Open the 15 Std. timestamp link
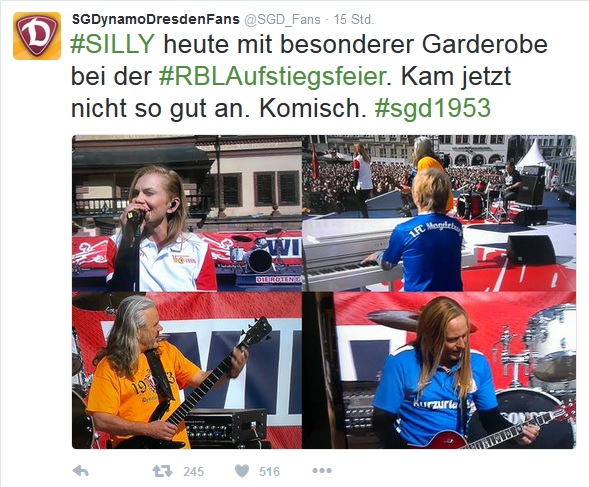Screen dimensions: 589x487 [354, 20]
